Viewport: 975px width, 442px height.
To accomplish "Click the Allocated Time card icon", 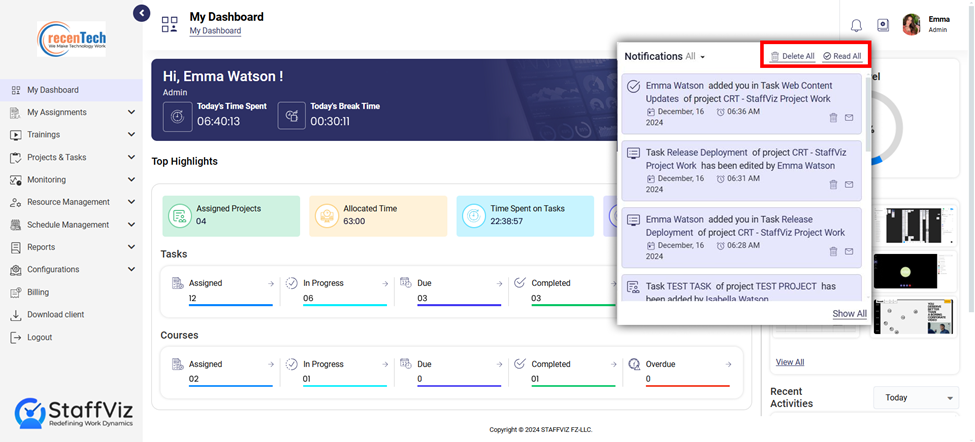I will pyautogui.click(x=326, y=216).
